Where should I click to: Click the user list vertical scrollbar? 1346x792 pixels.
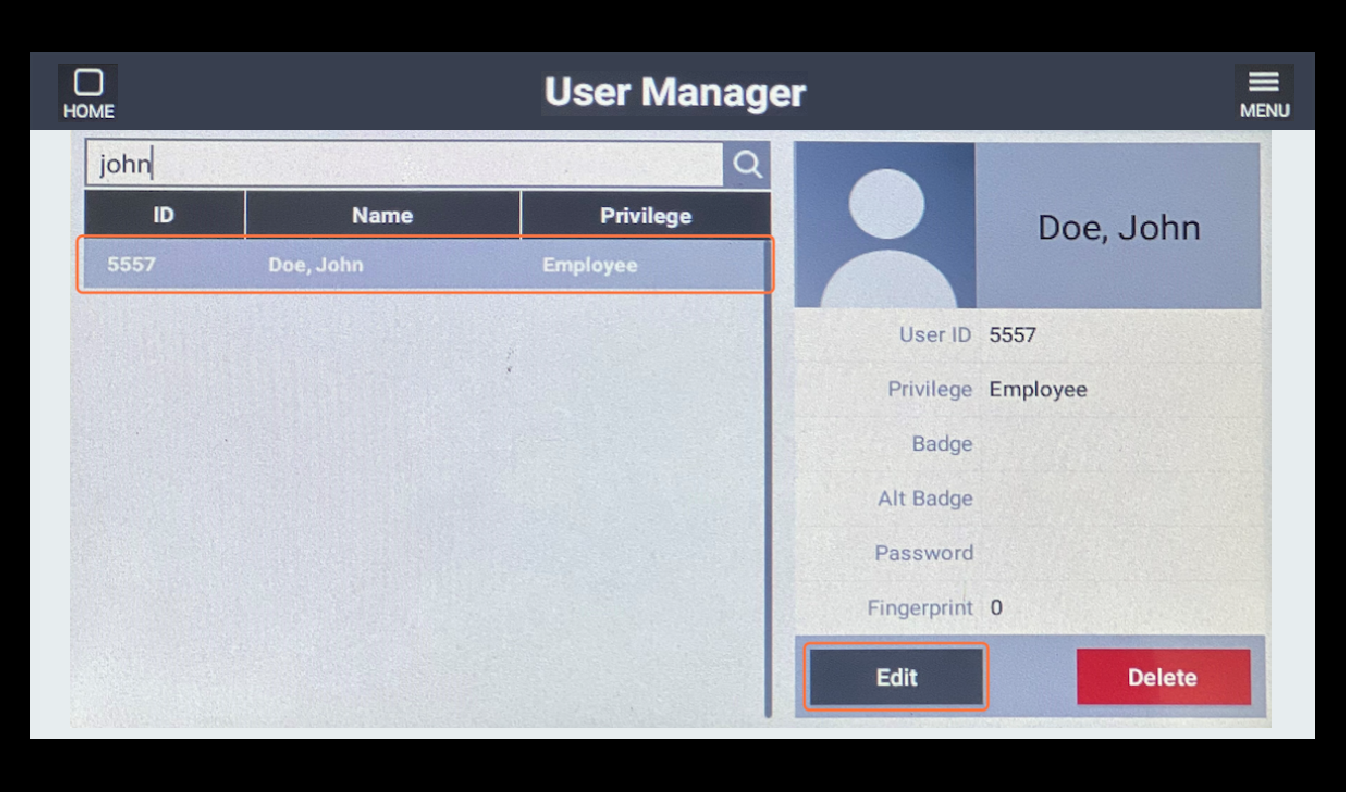[767, 478]
